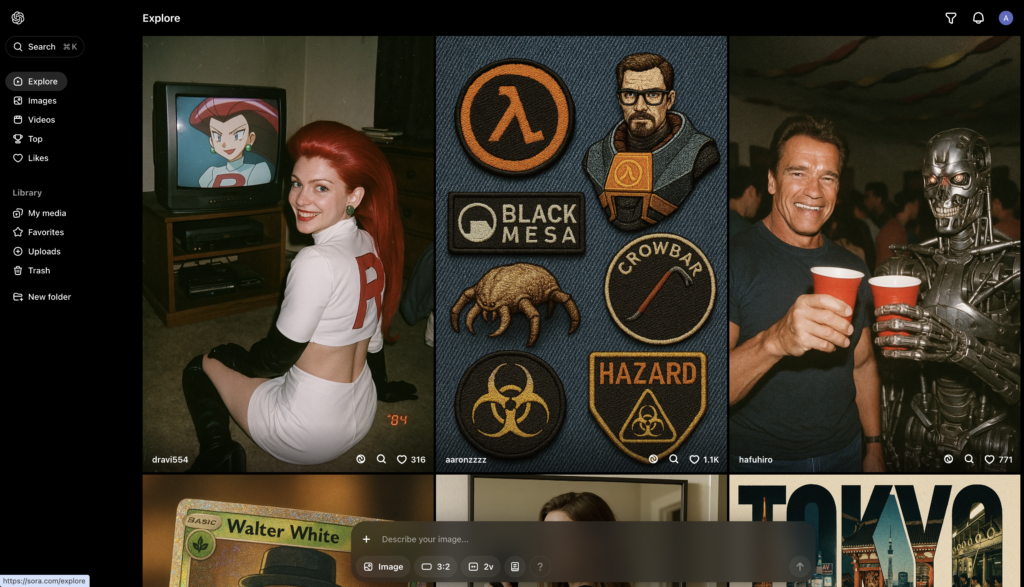This screenshot has width=1024, height=587.
Task: Open the Image type dropdown
Action: tap(383, 566)
